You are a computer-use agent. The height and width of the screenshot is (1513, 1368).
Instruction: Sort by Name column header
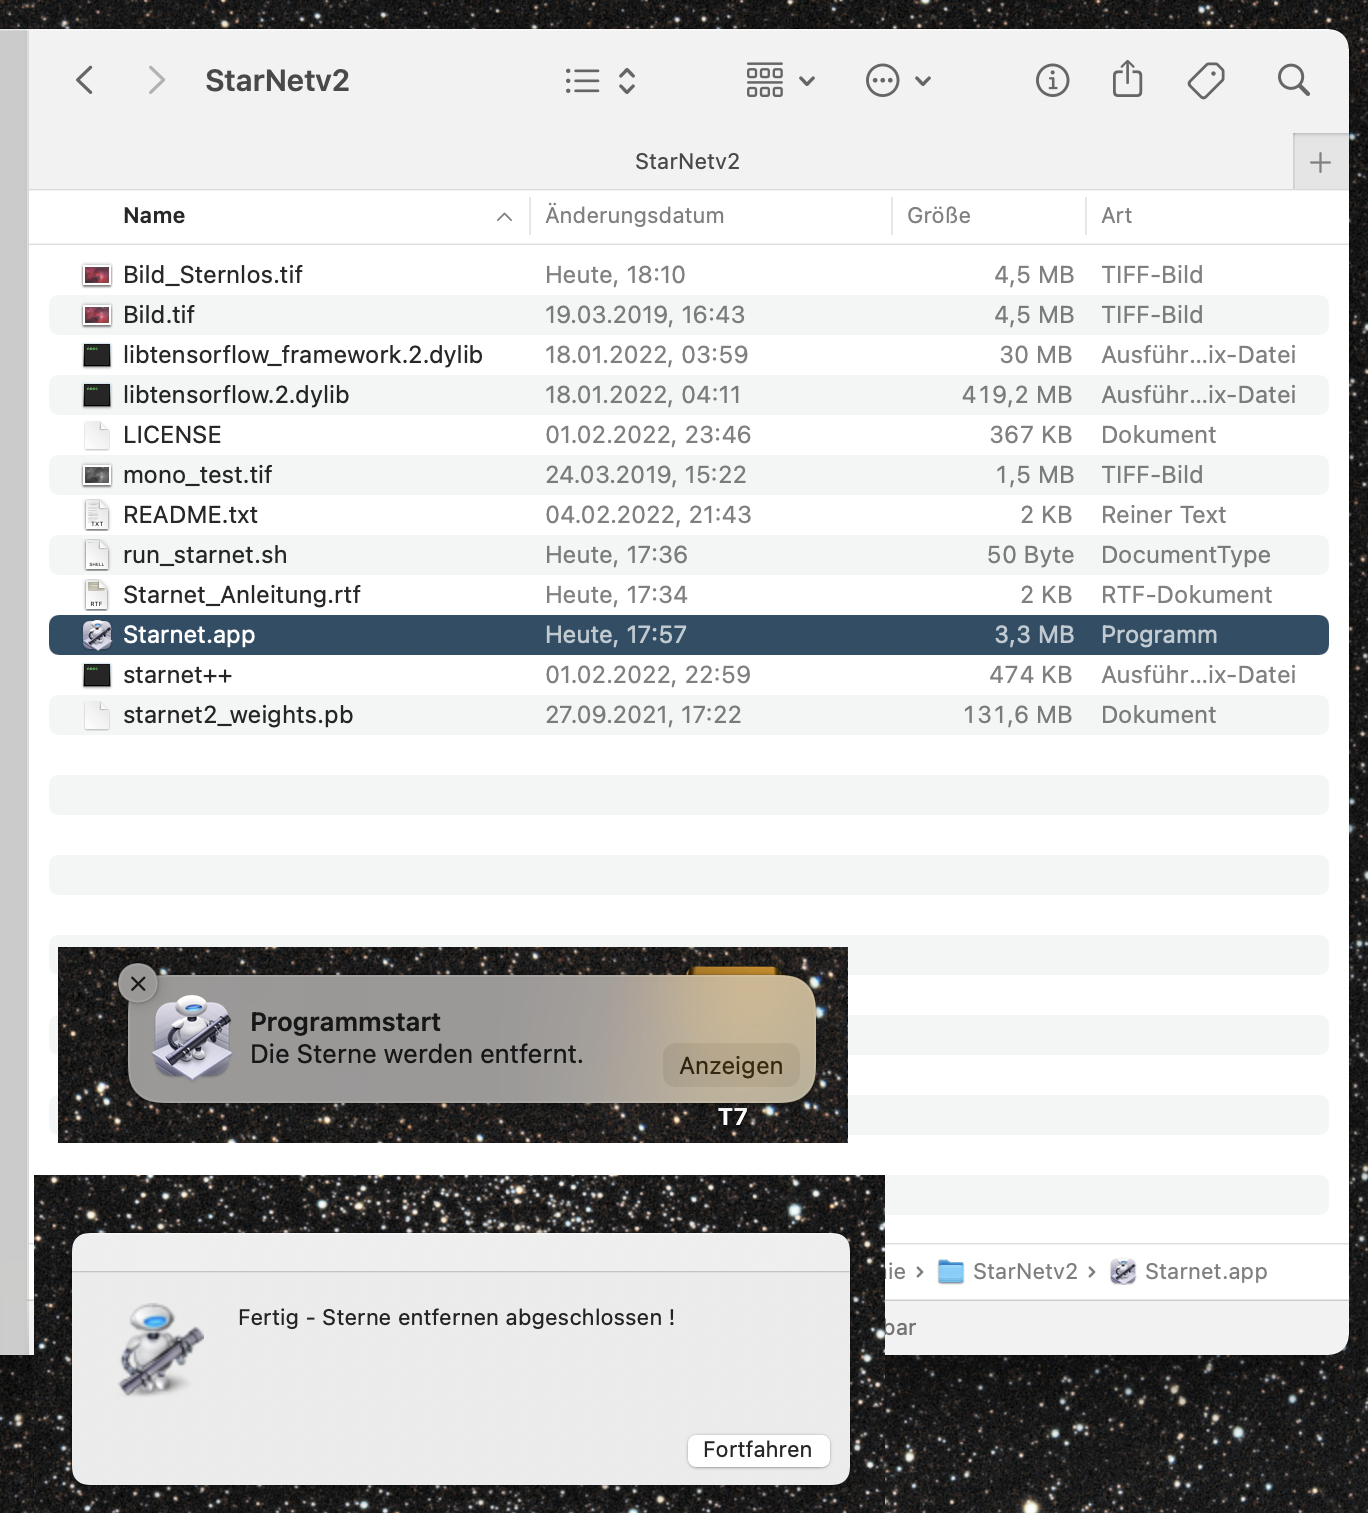tap(154, 216)
